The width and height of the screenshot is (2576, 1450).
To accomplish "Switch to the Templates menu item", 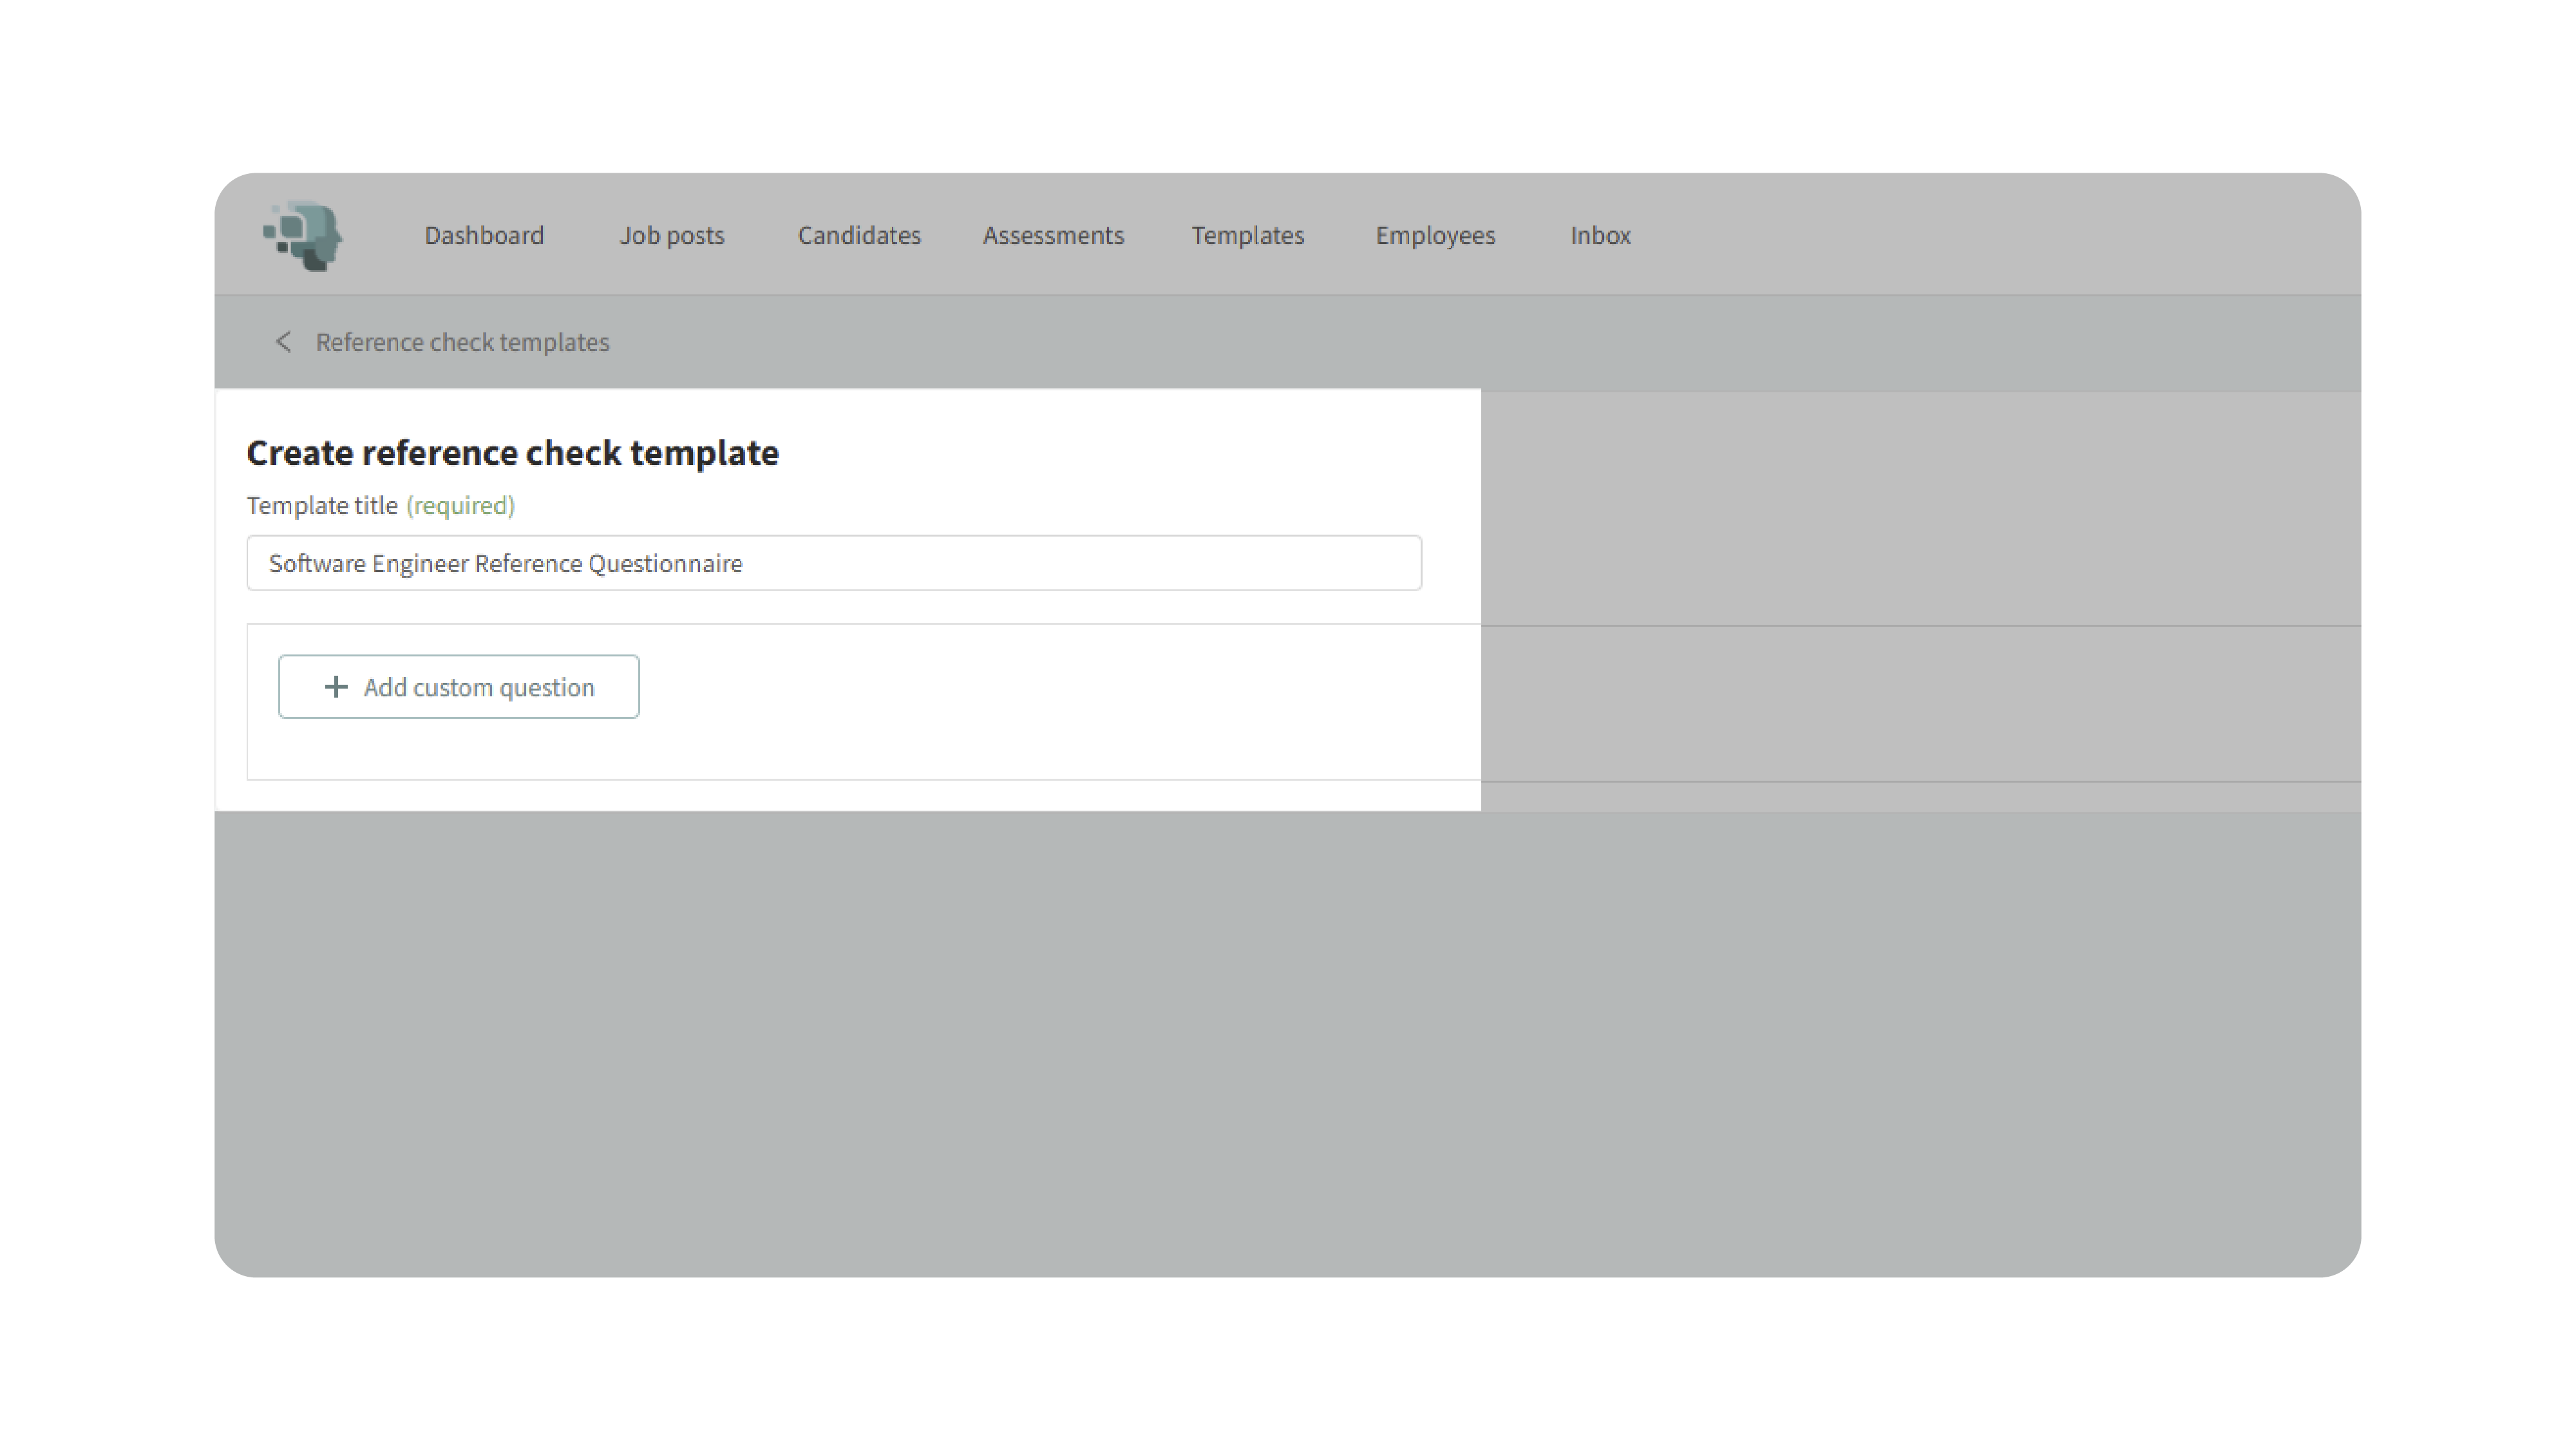I will click(x=1247, y=235).
